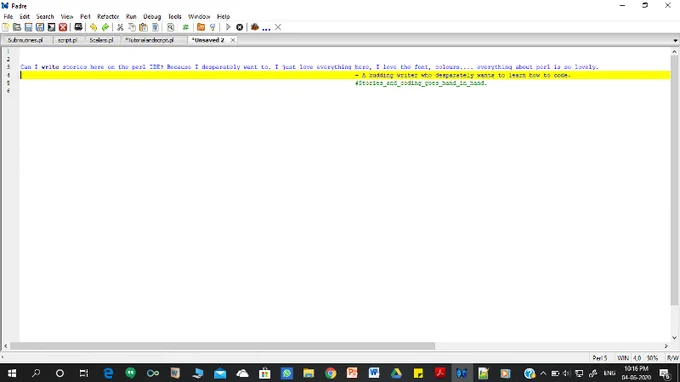Image resolution: width=680 pixels, height=382 pixels.
Task: Click the grey X toolbar icon
Action: tap(278, 27)
